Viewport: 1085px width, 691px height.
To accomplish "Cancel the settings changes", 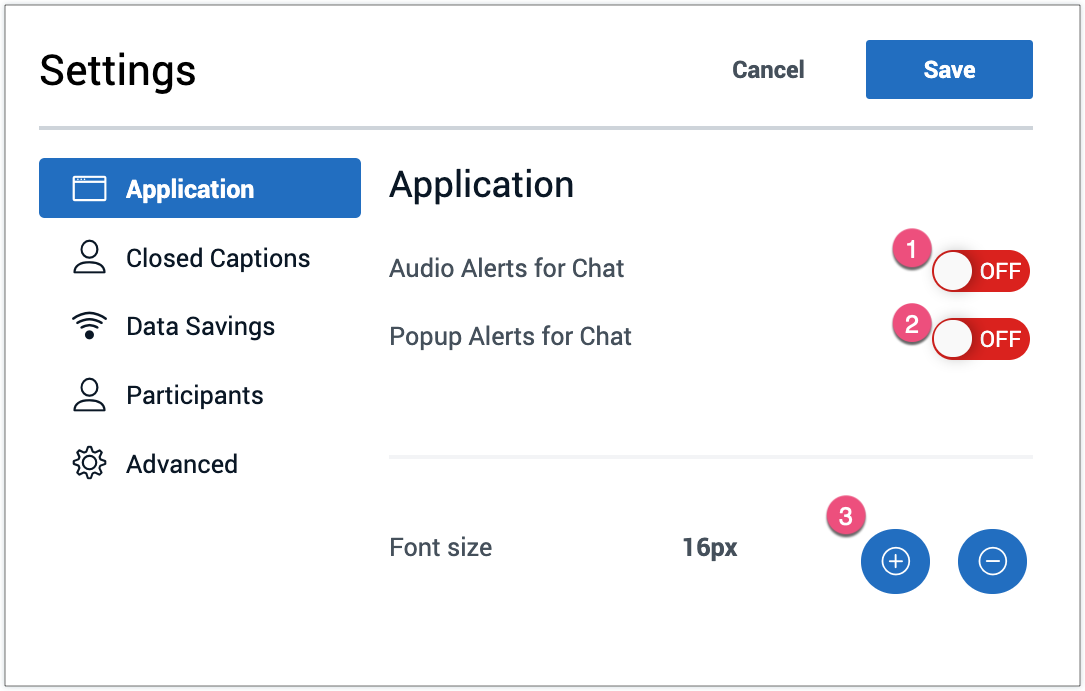I will tap(768, 70).
